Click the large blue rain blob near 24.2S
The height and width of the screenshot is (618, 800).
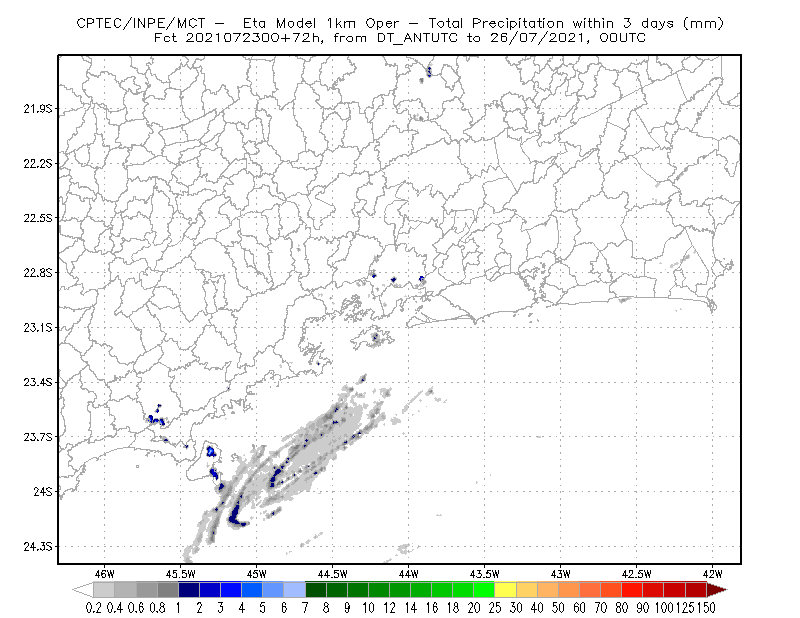click(x=236, y=515)
